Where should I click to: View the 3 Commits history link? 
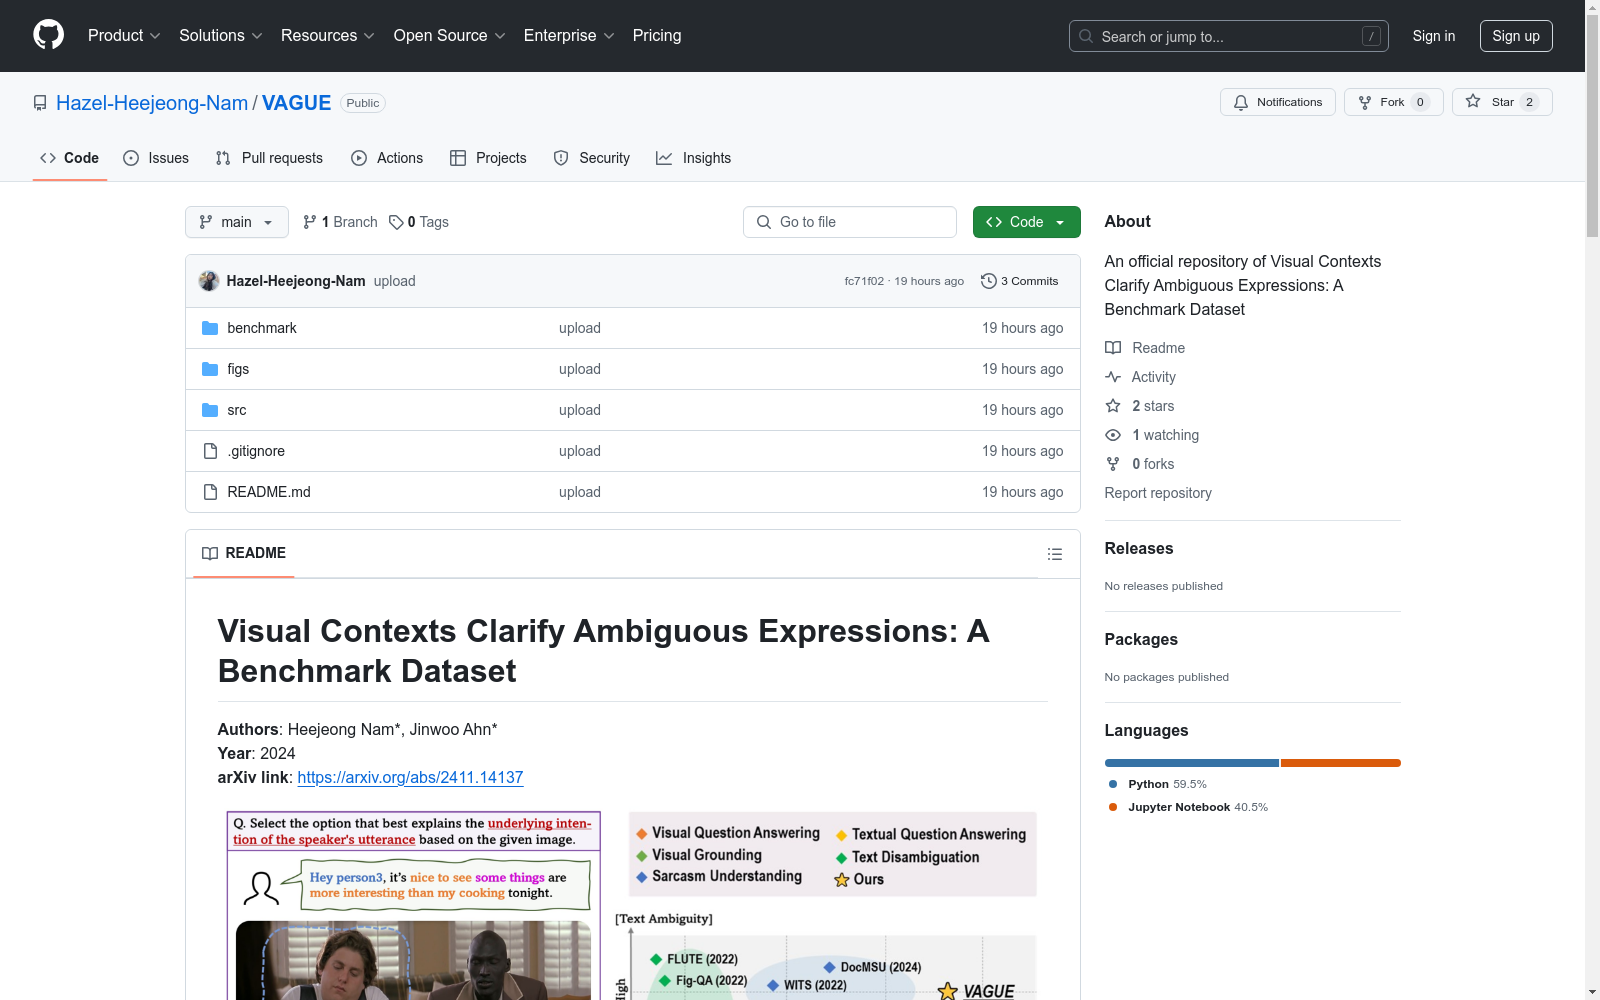coord(1020,281)
